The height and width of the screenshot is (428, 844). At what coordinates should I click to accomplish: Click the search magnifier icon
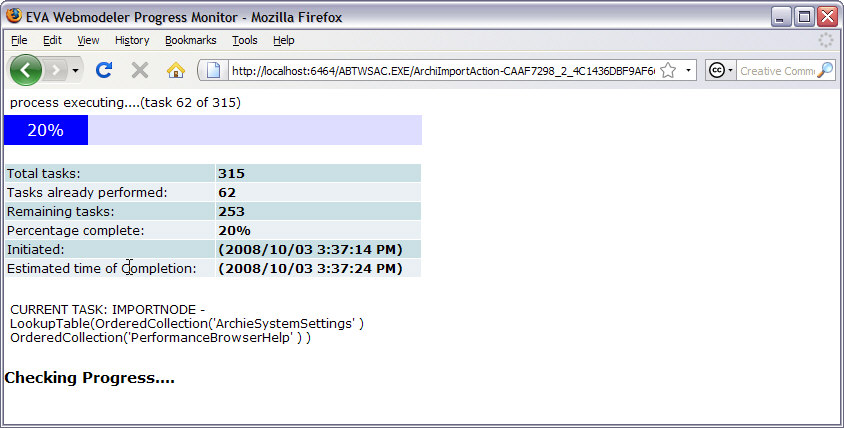click(x=825, y=70)
